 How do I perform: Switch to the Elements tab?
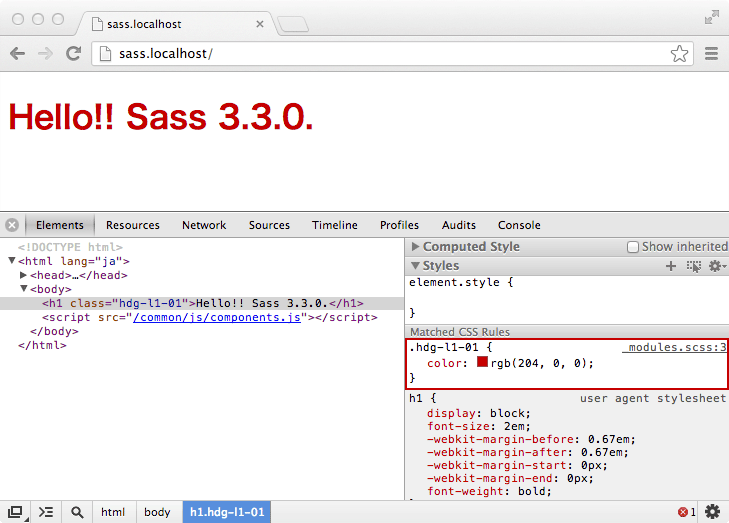point(60,225)
